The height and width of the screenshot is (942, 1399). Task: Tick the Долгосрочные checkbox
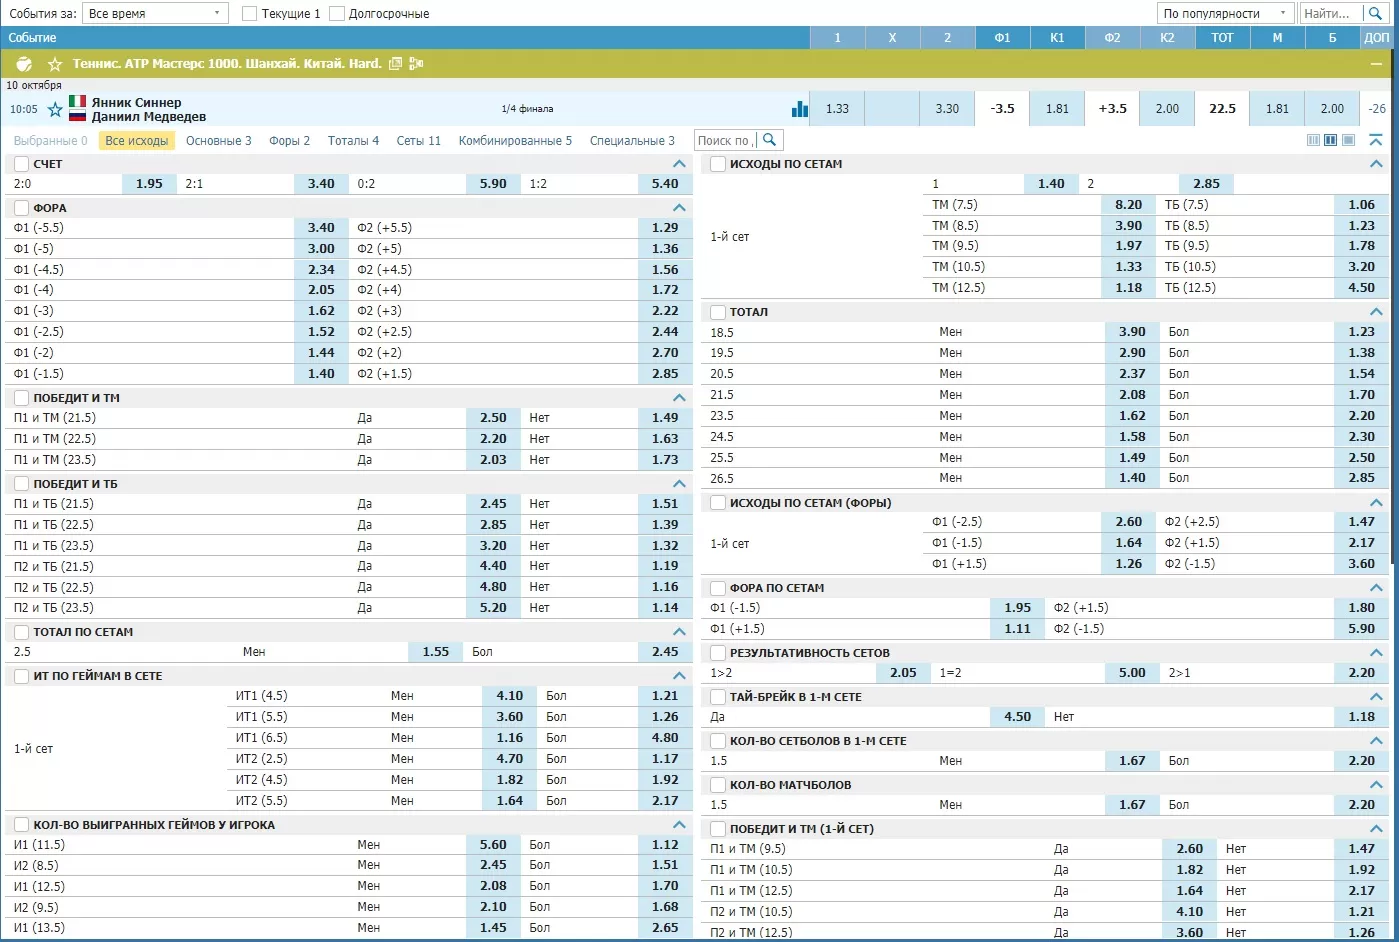(337, 14)
